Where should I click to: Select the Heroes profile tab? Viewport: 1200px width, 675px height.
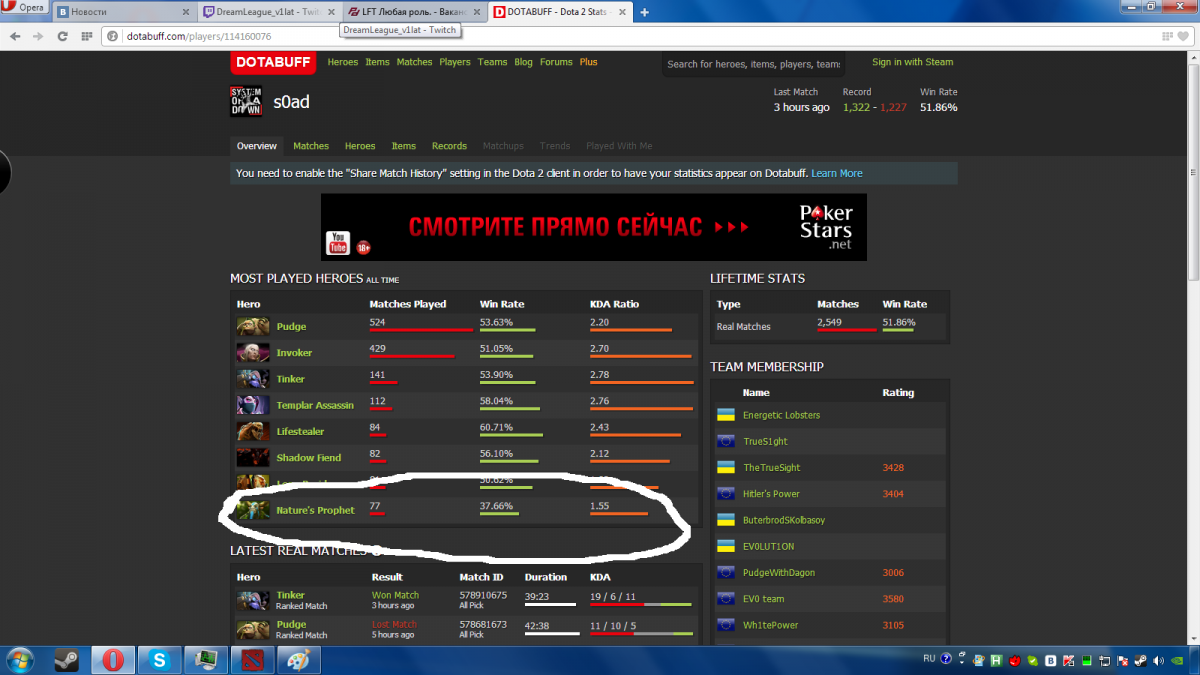[x=360, y=146]
